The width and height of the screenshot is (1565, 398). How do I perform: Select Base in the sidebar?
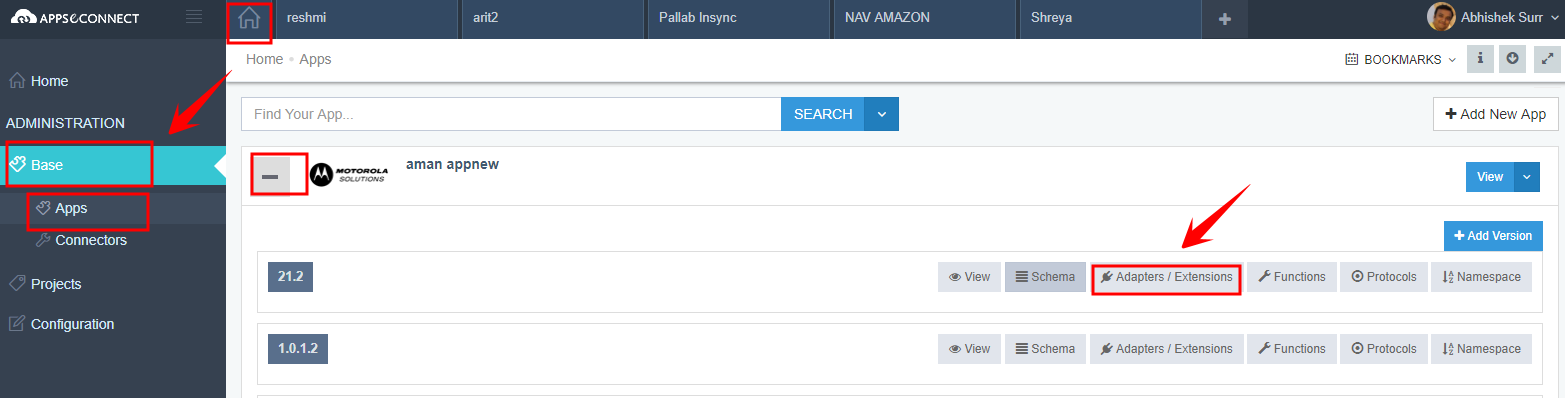113,165
